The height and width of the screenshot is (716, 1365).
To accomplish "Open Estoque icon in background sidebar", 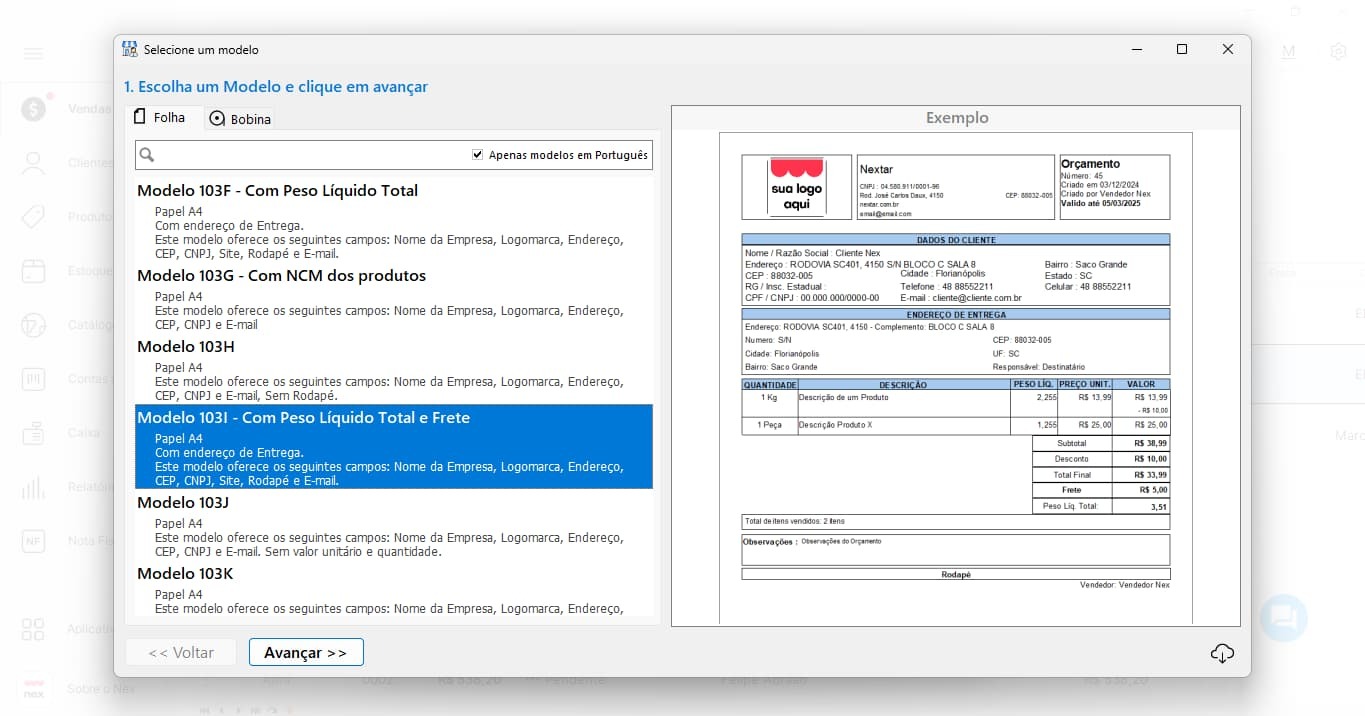I will 33,271.
